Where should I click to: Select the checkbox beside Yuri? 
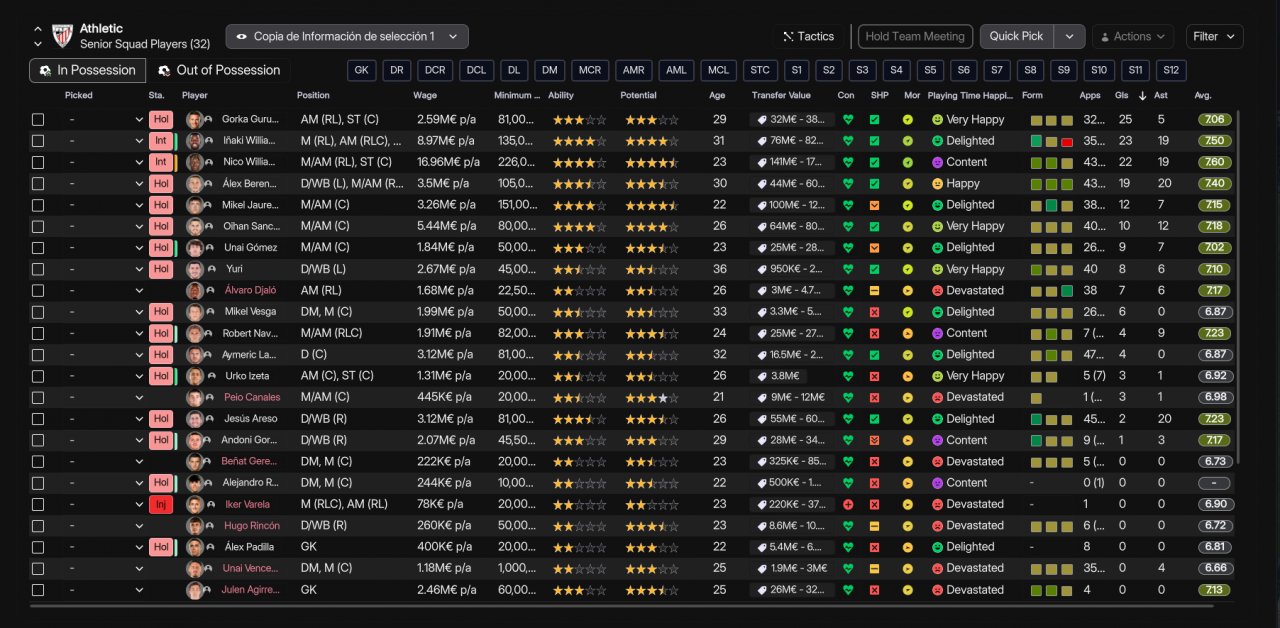tap(38, 269)
